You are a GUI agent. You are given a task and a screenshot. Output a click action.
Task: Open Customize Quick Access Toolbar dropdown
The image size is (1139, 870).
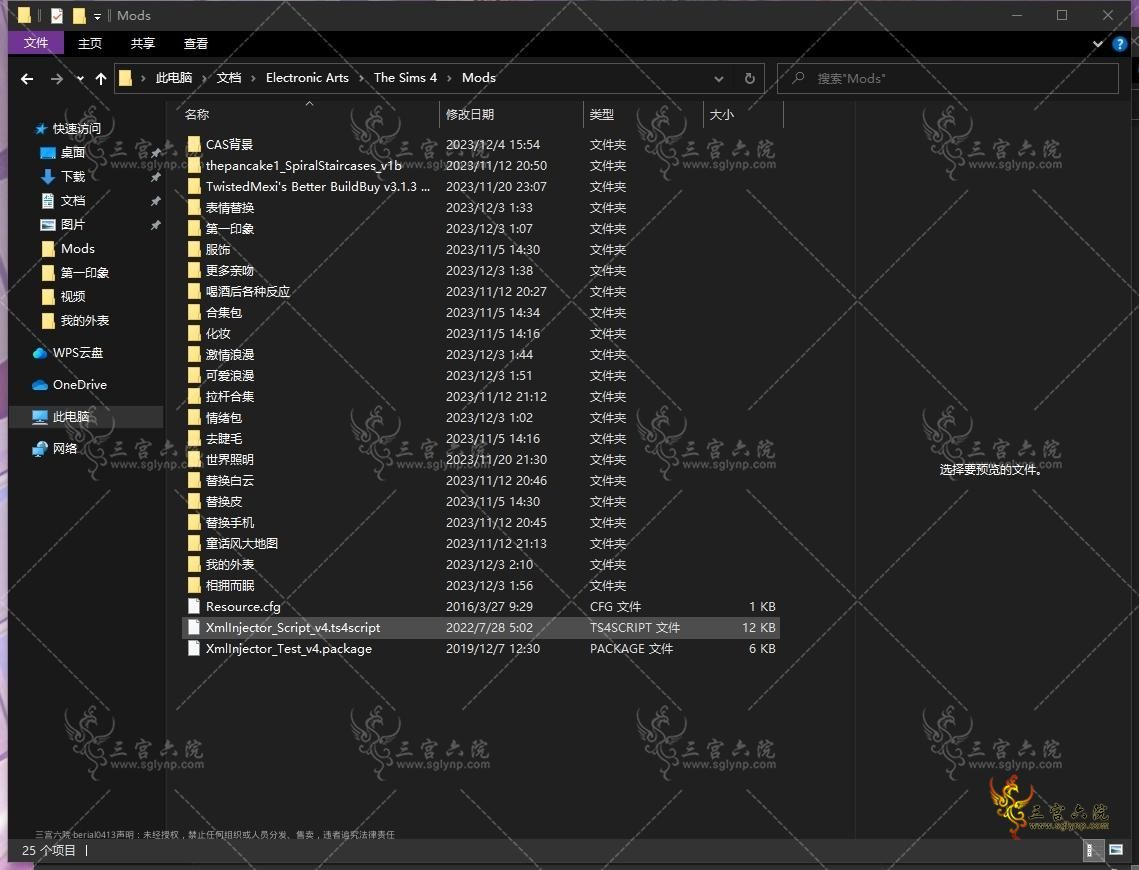(97, 16)
